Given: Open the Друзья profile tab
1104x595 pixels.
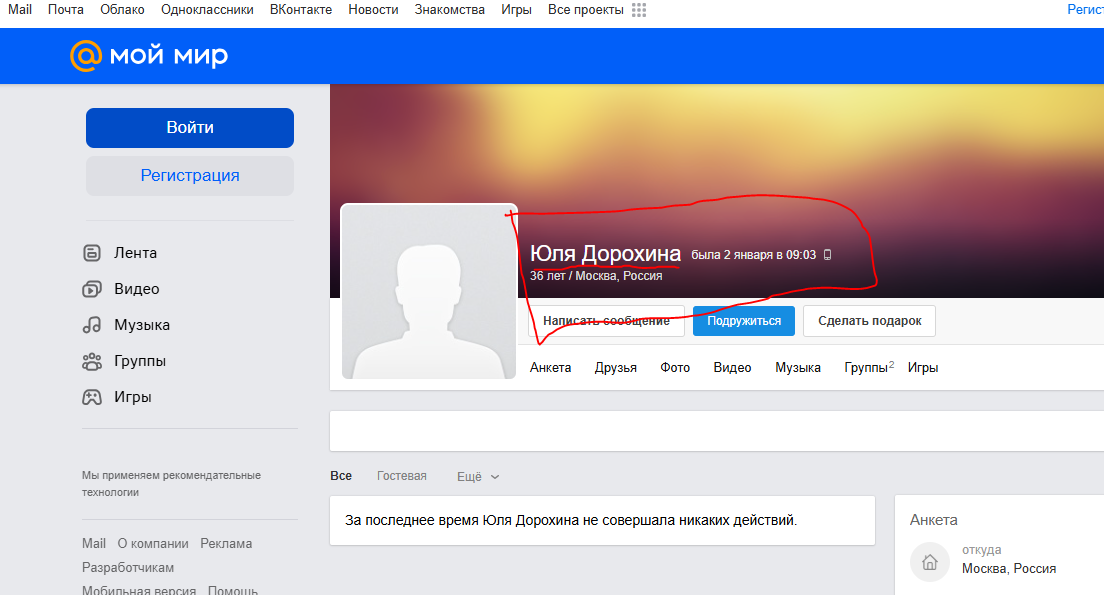Looking at the screenshot, I should (615, 368).
